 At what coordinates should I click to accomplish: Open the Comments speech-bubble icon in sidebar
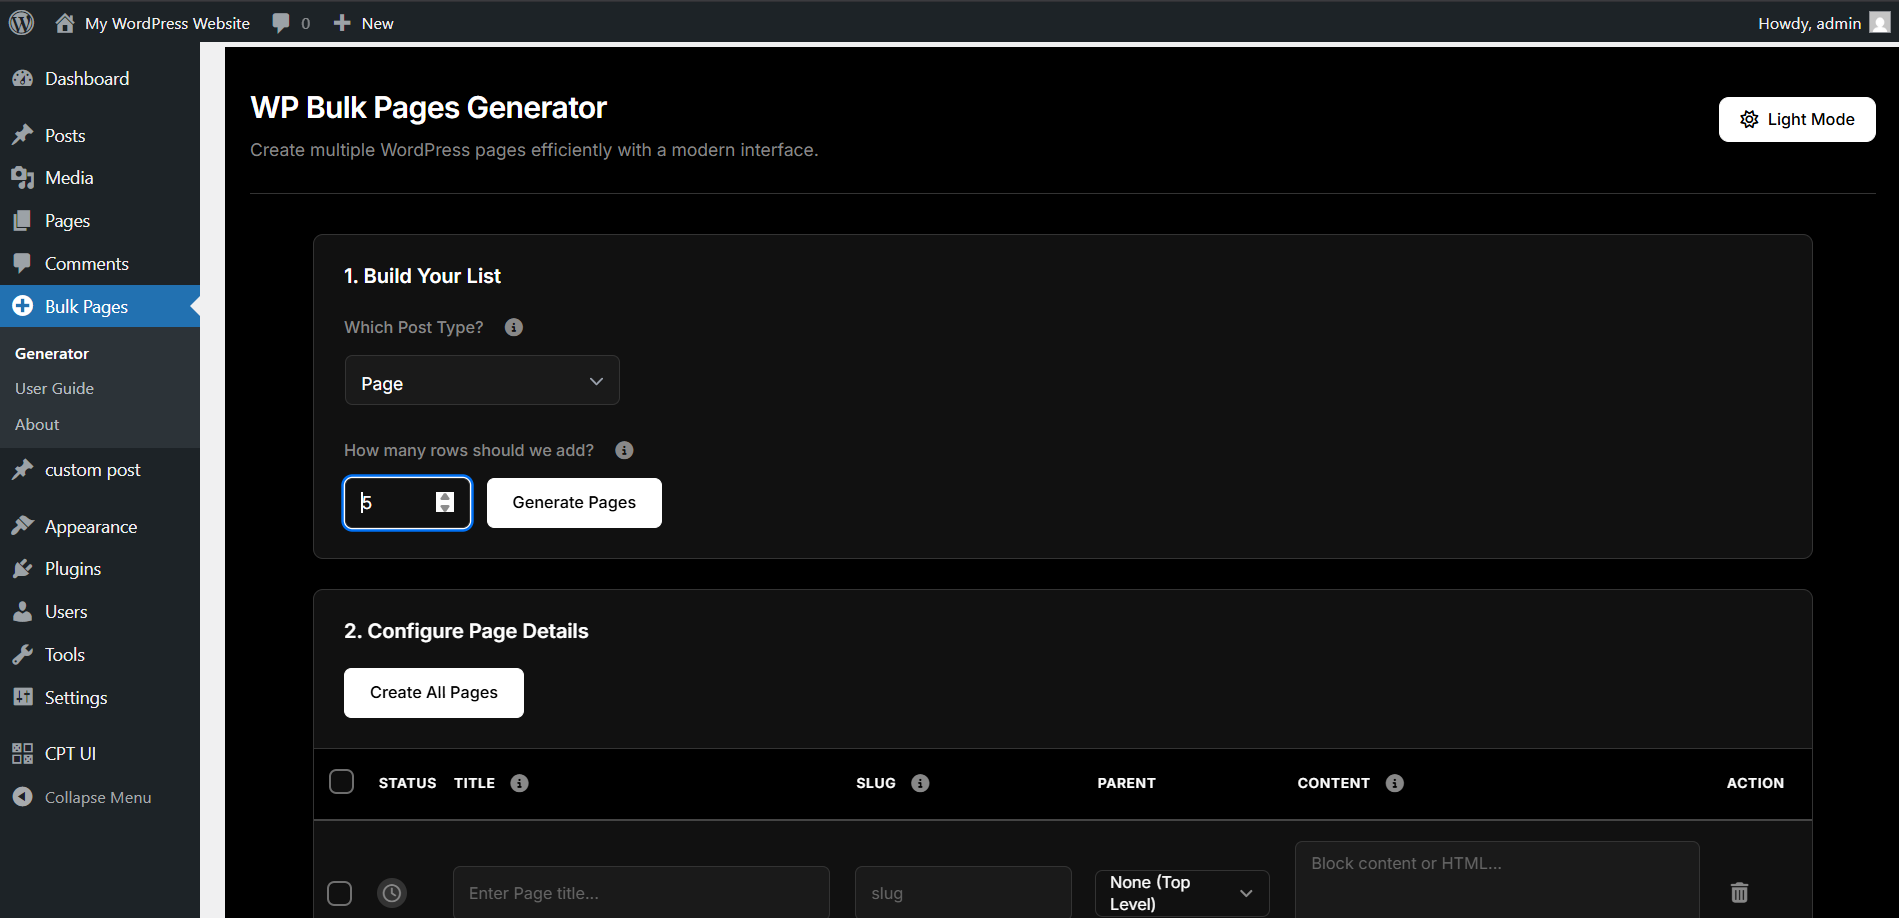(x=24, y=263)
